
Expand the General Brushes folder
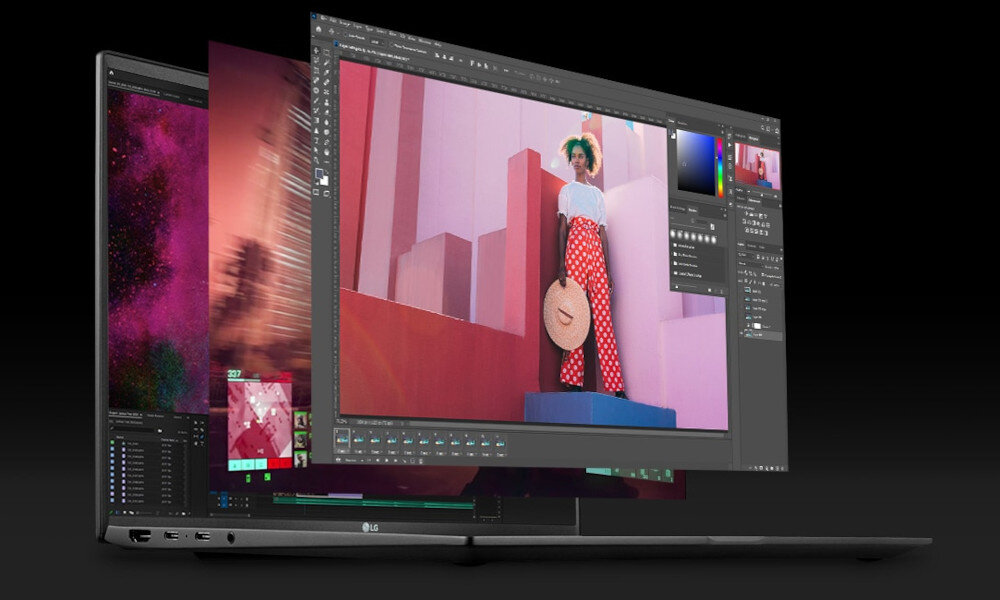(x=686, y=245)
